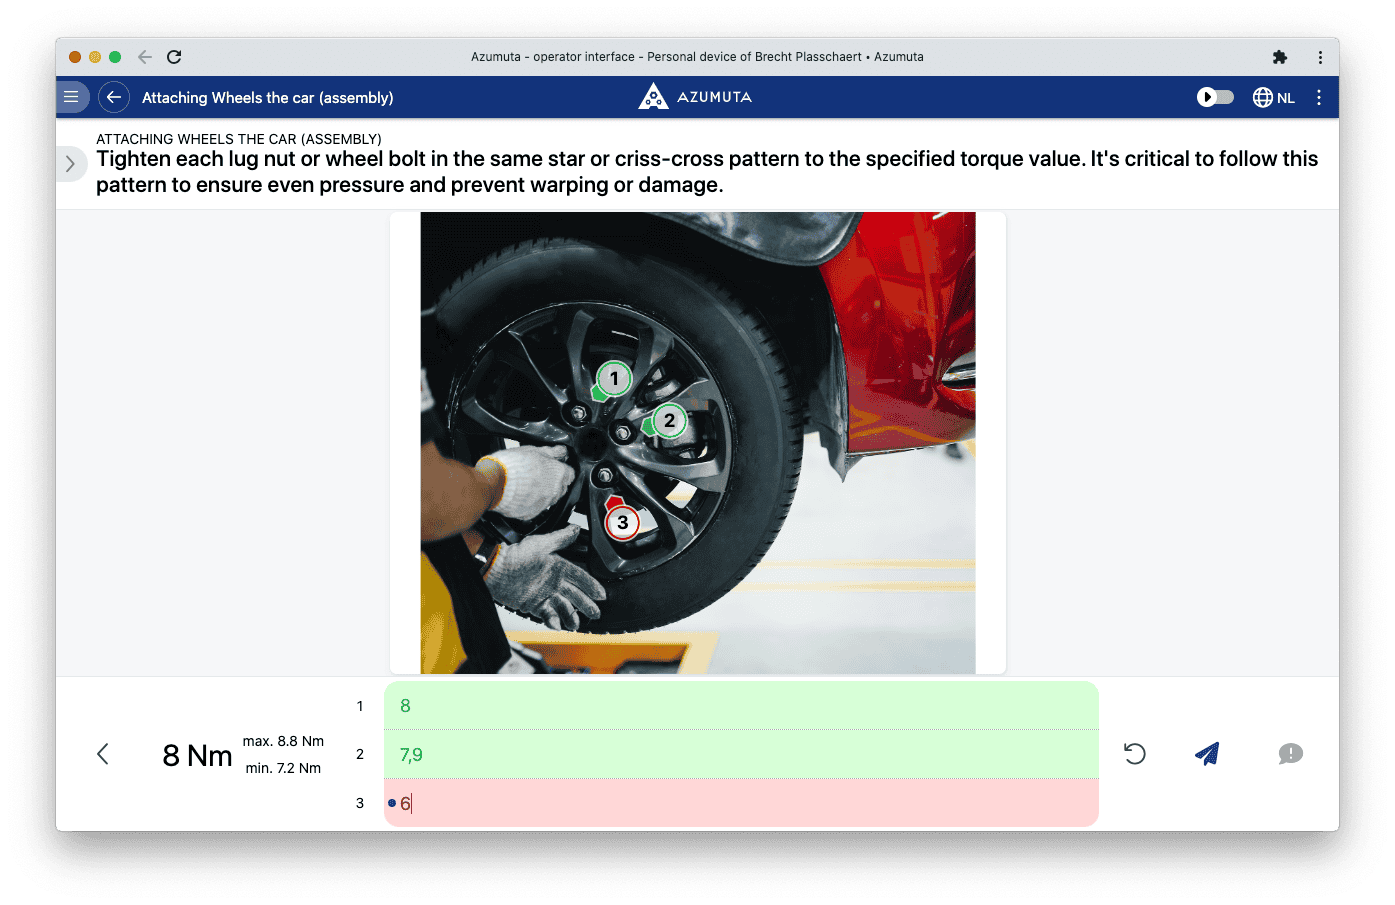Click the Azumuta logo in the header

point(694,96)
